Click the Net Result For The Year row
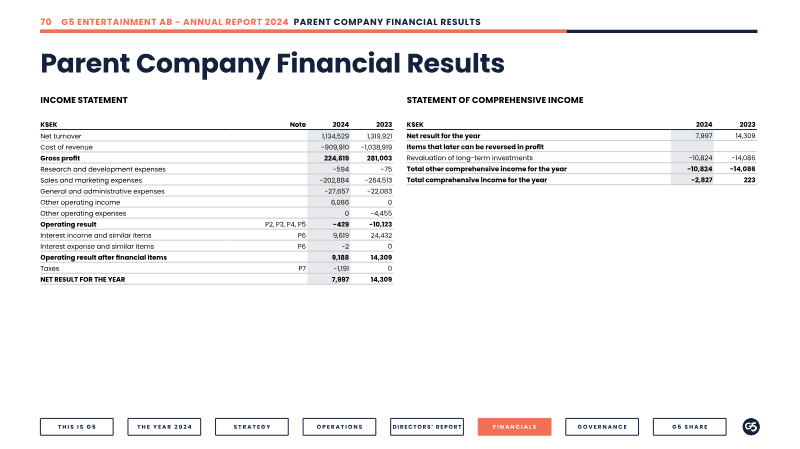 pyautogui.click(x=217, y=280)
